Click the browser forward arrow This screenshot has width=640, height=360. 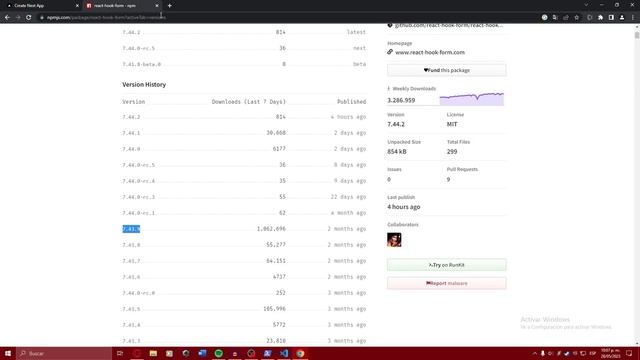pos(18,18)
